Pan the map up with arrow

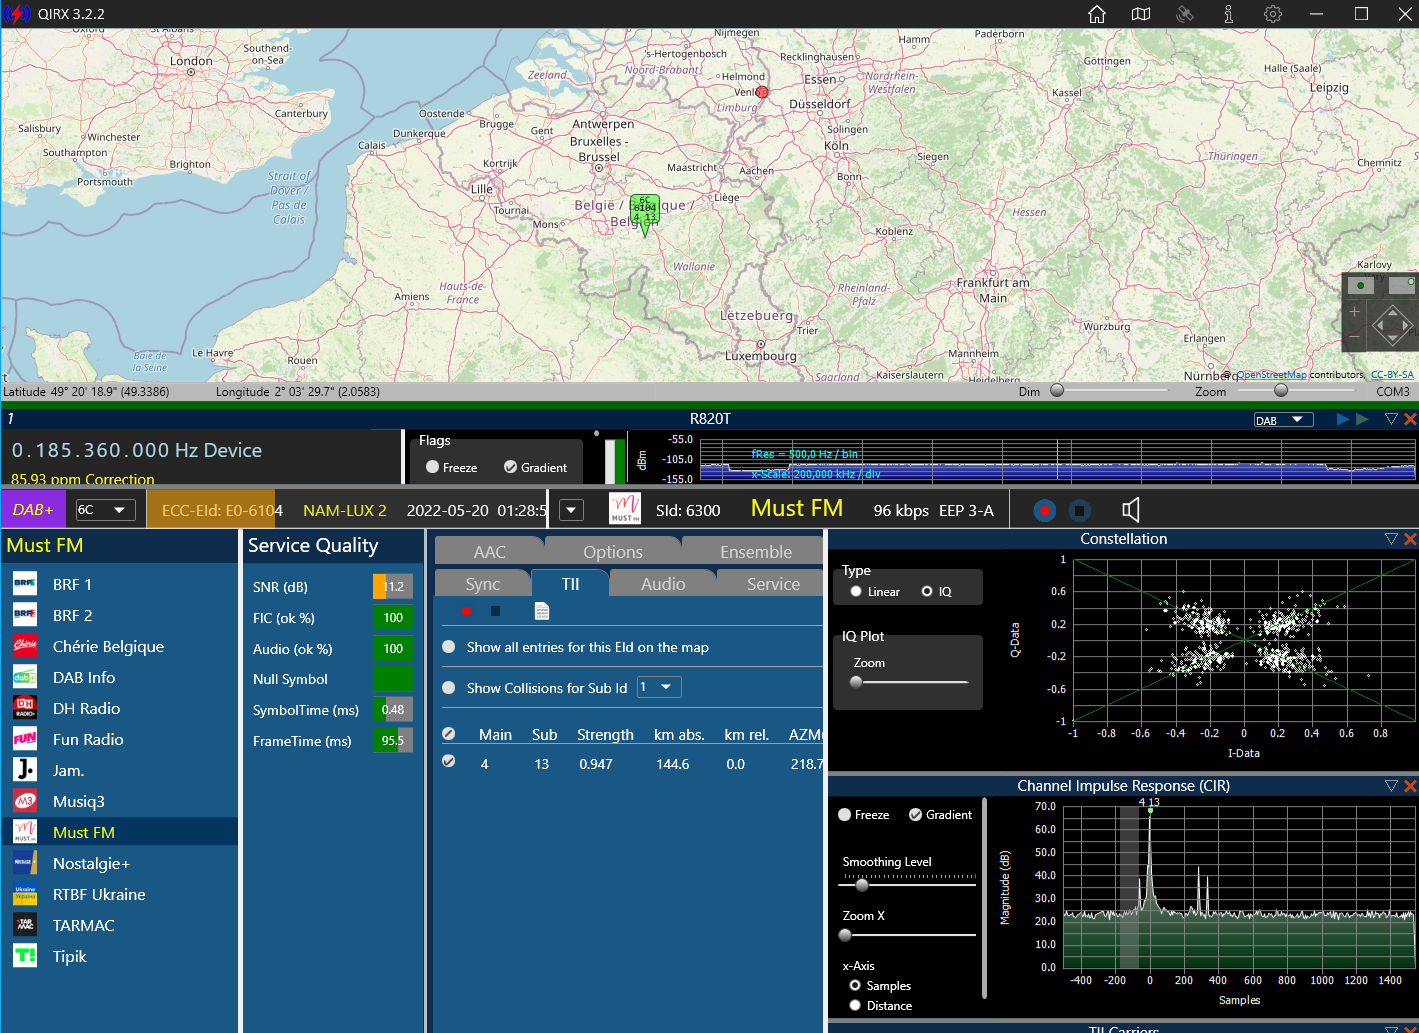tap(1392, 311)
